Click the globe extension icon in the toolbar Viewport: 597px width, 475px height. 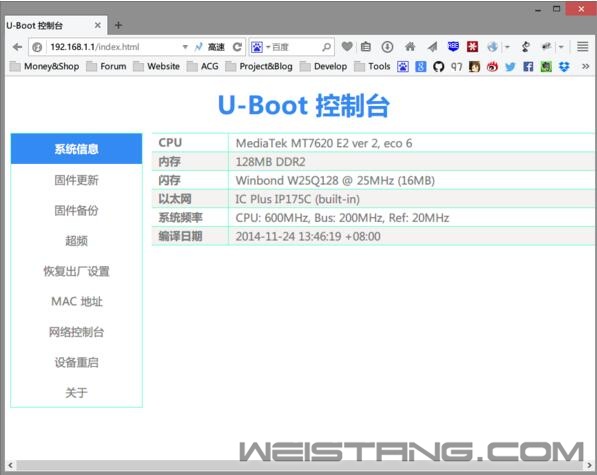(493, 47)
